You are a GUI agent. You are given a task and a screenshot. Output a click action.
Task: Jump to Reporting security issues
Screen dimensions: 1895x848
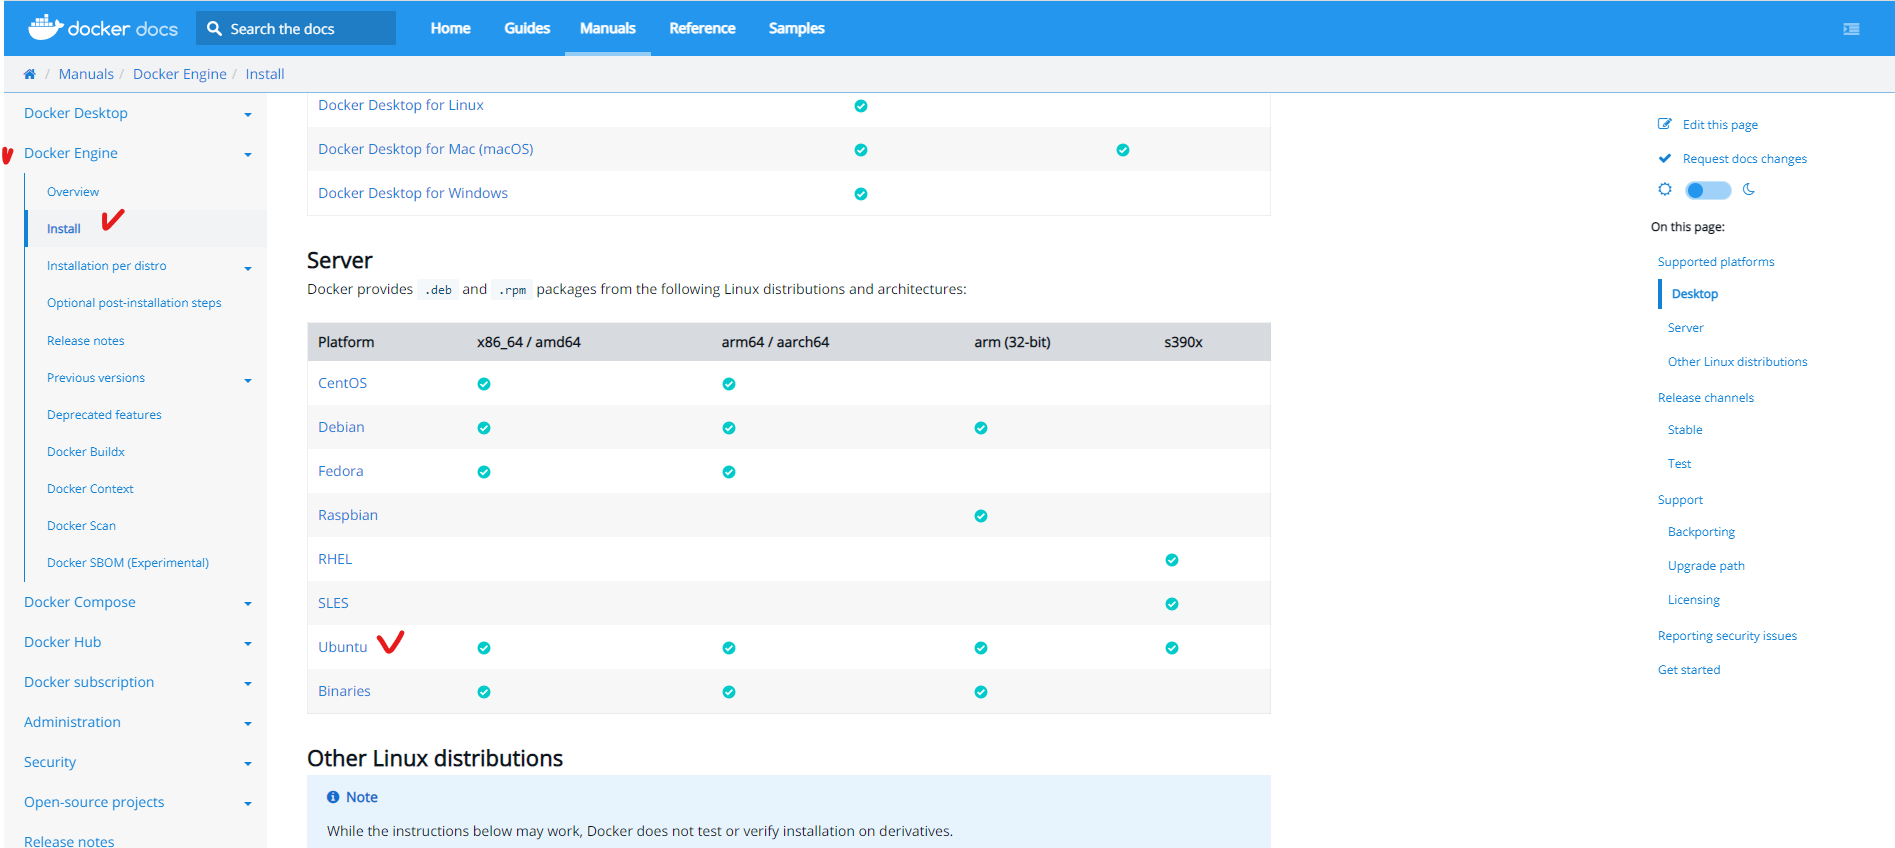point(1727,636)
